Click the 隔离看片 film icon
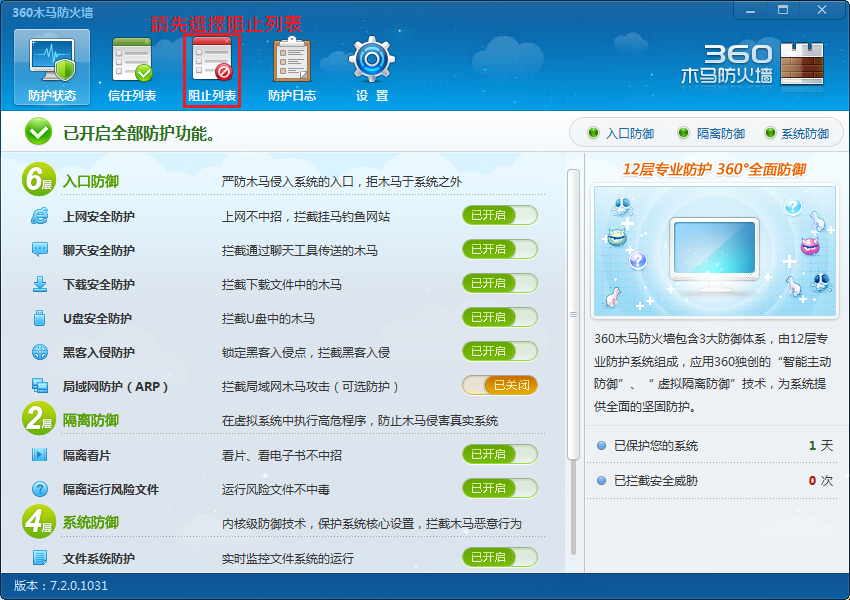 (40, 455)
